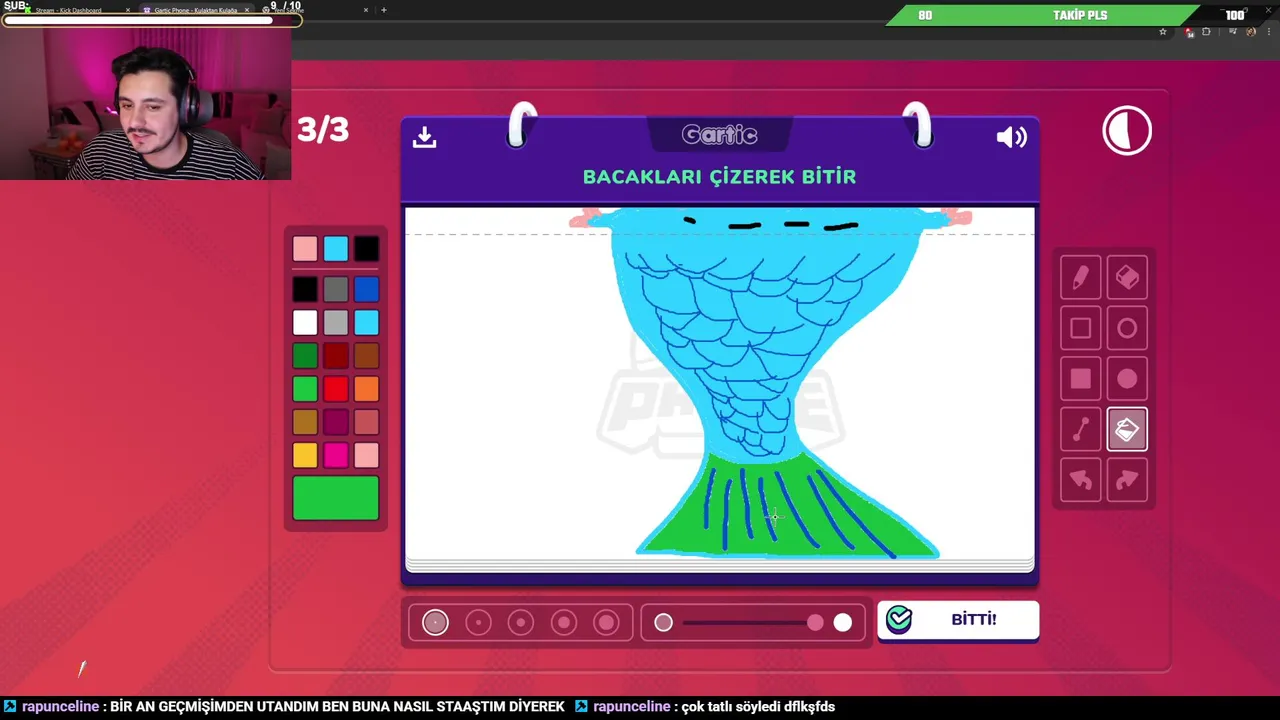
Task: Close the Yeni Sekme browser tab
Action: coord(366,10)
